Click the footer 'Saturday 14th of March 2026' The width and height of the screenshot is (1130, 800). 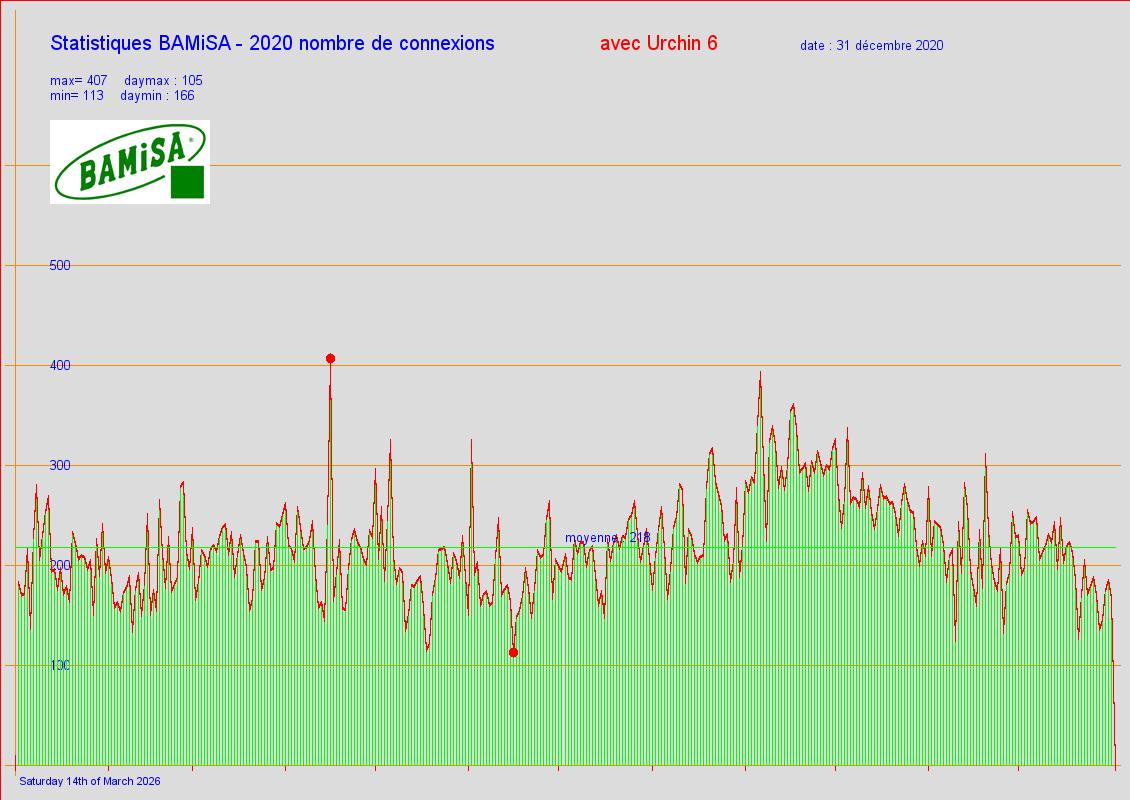pos(90,781)
